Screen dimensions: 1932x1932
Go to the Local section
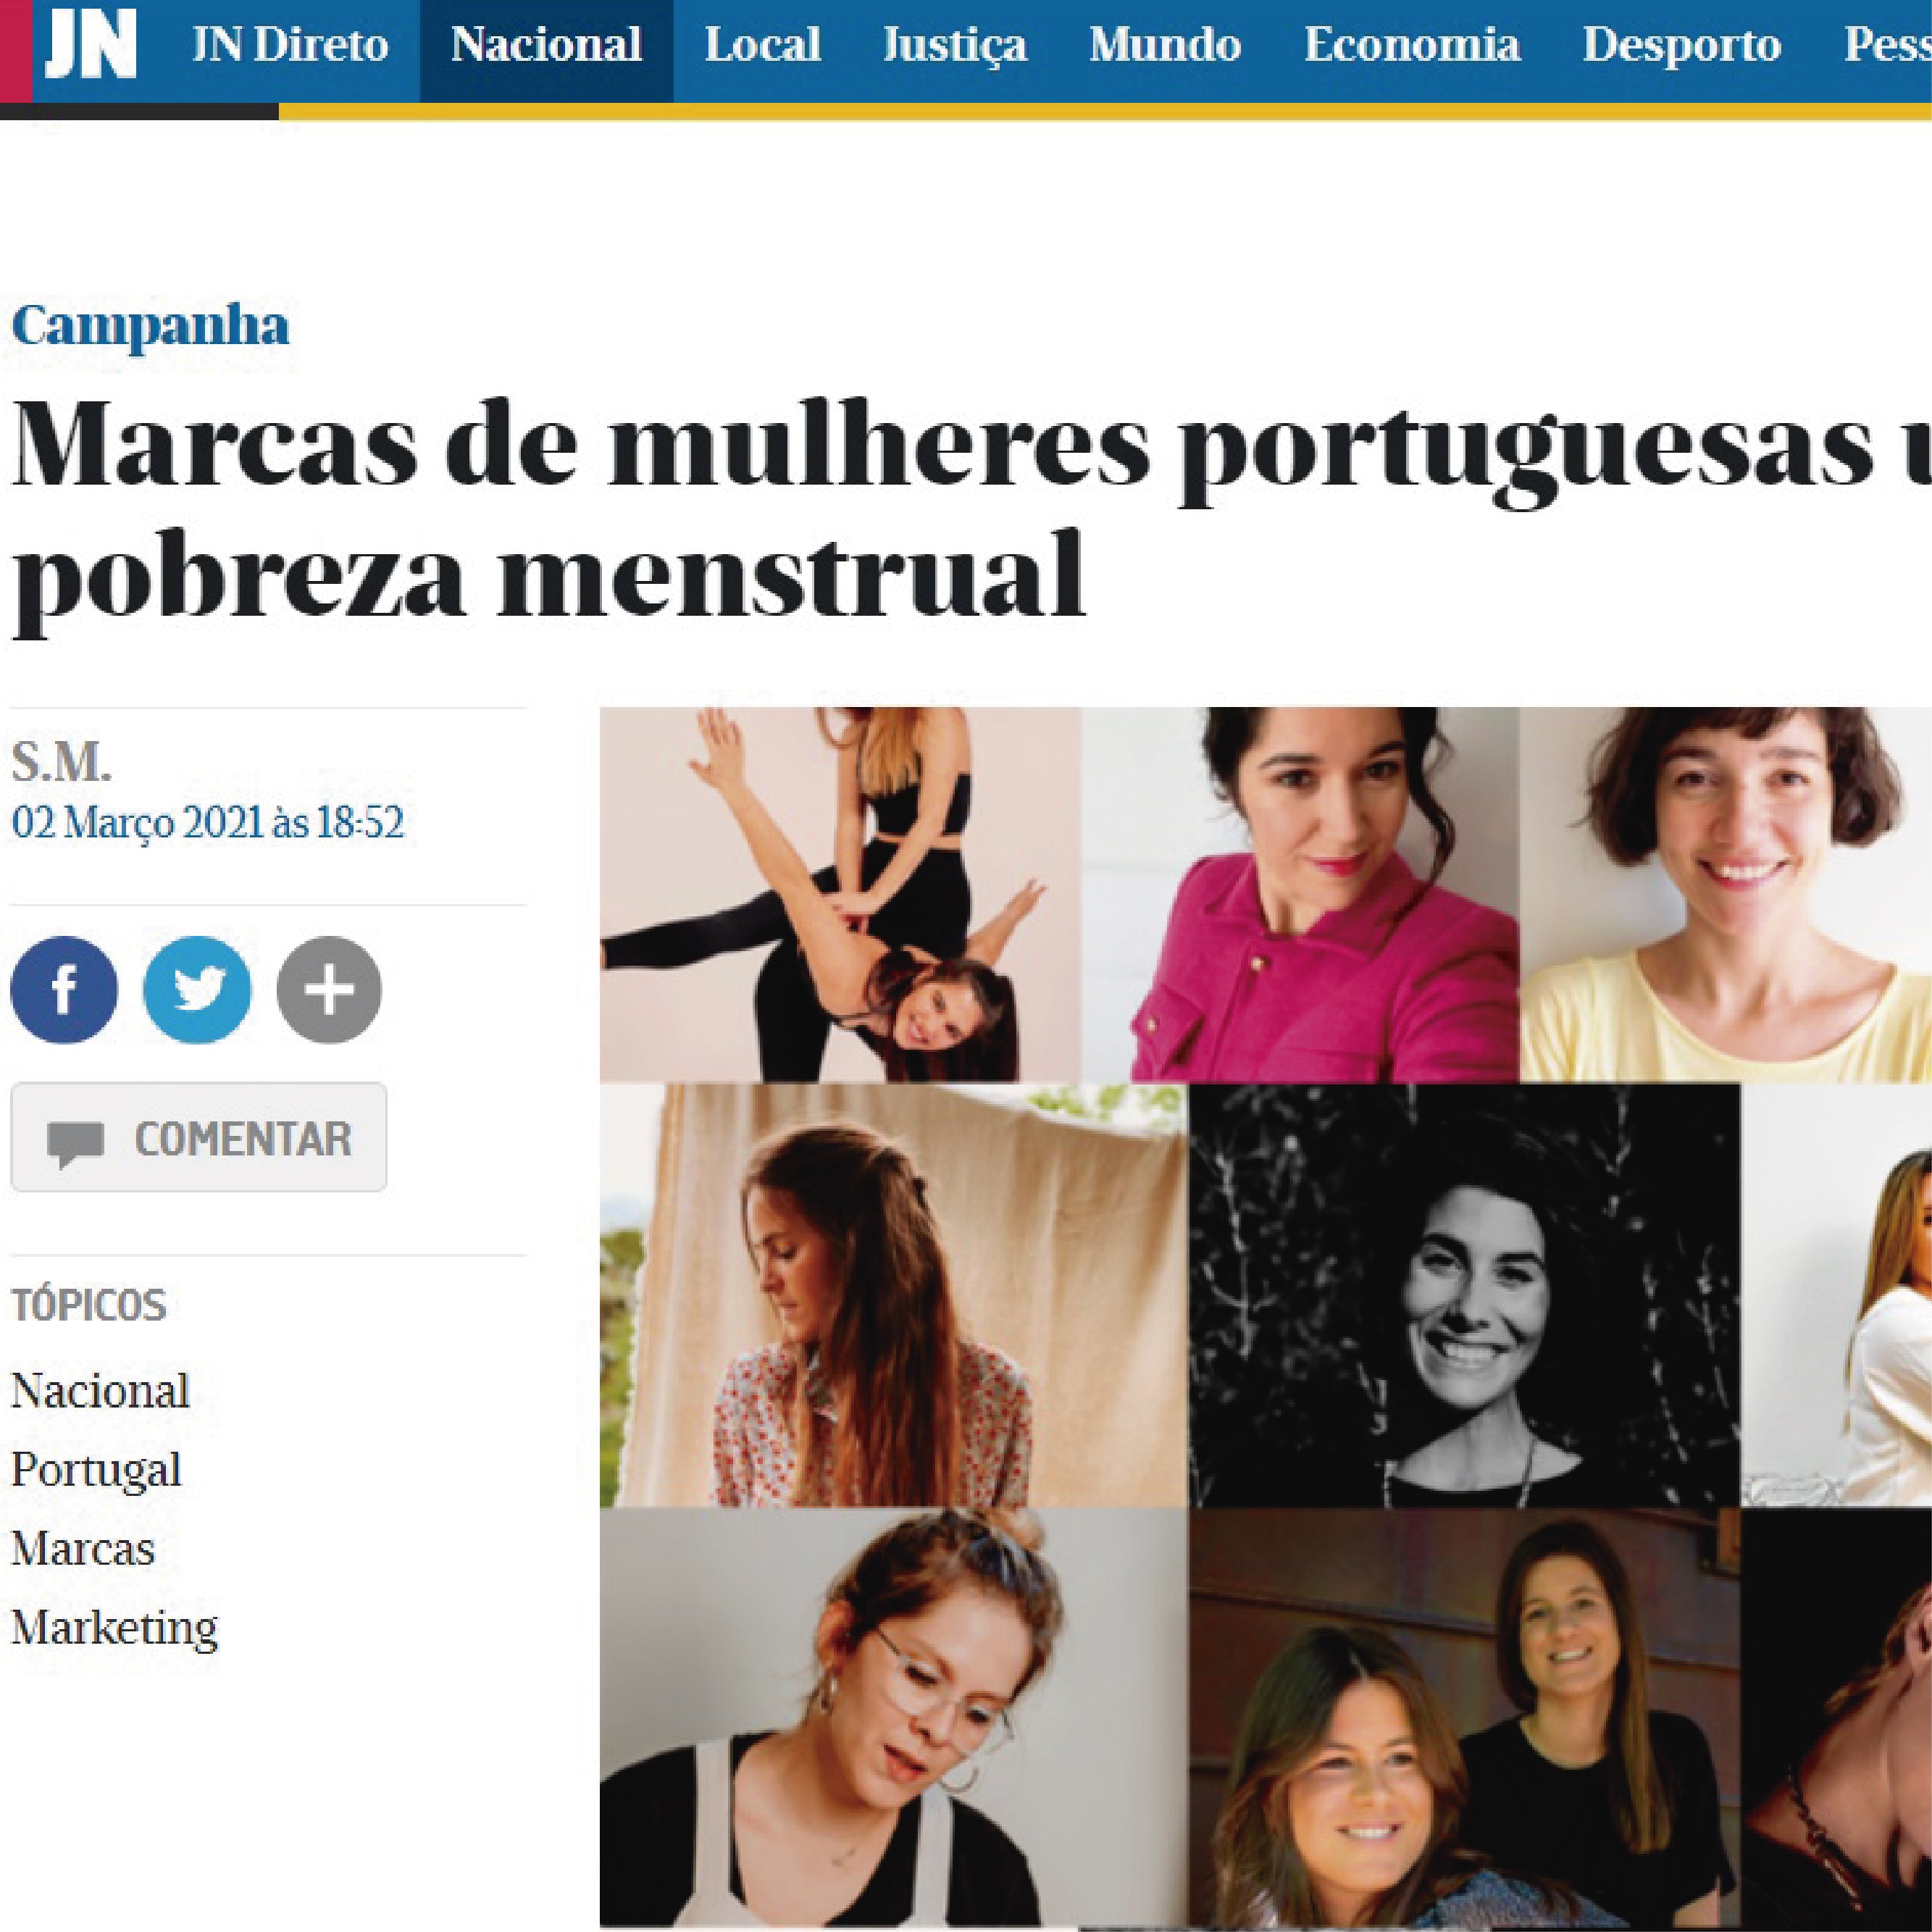tap(763, 46)
